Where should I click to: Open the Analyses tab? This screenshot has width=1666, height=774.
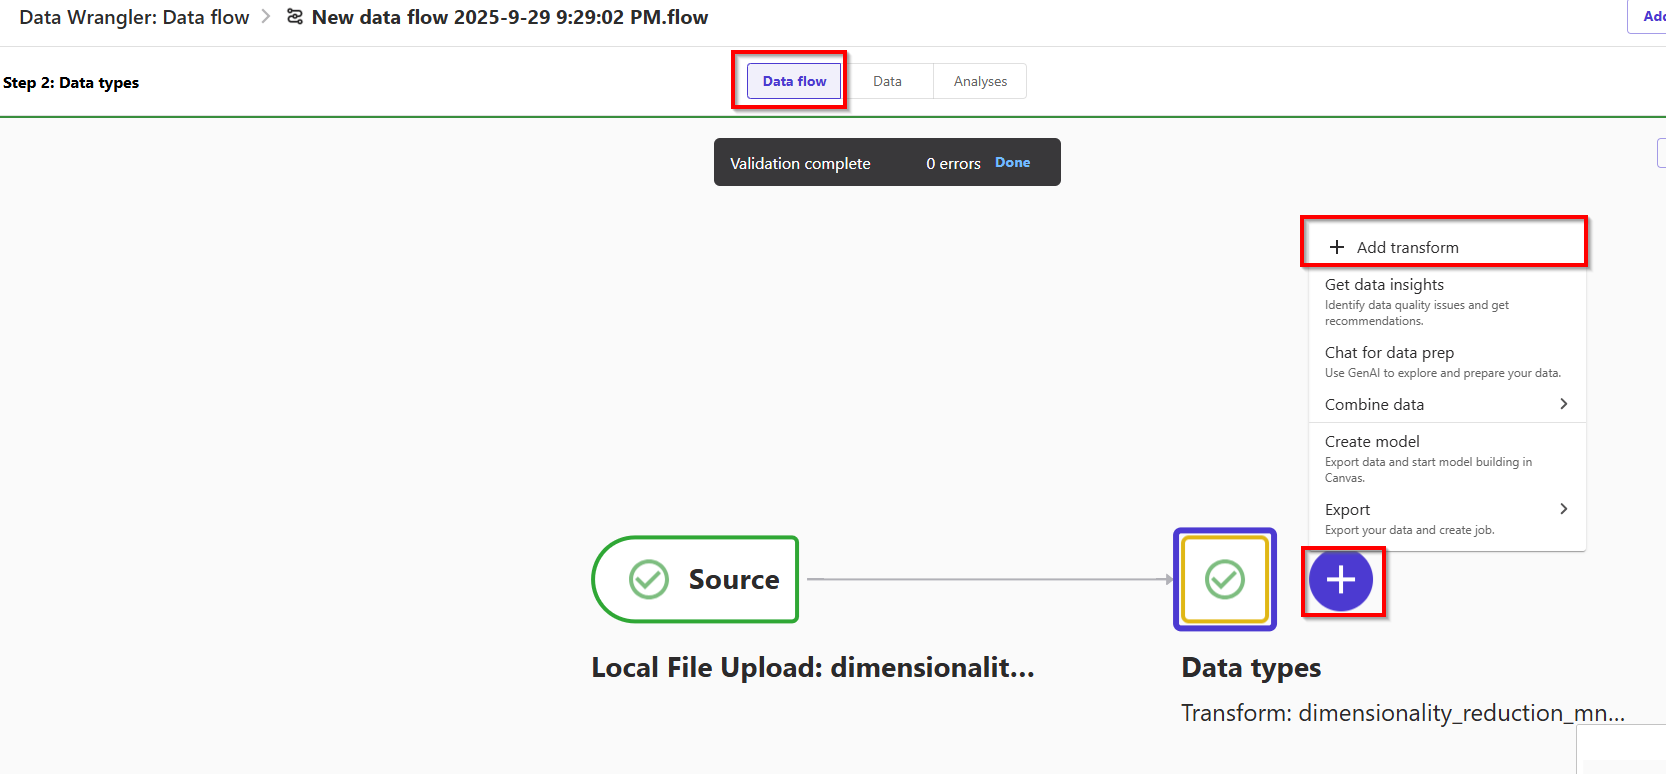point(980,81)
